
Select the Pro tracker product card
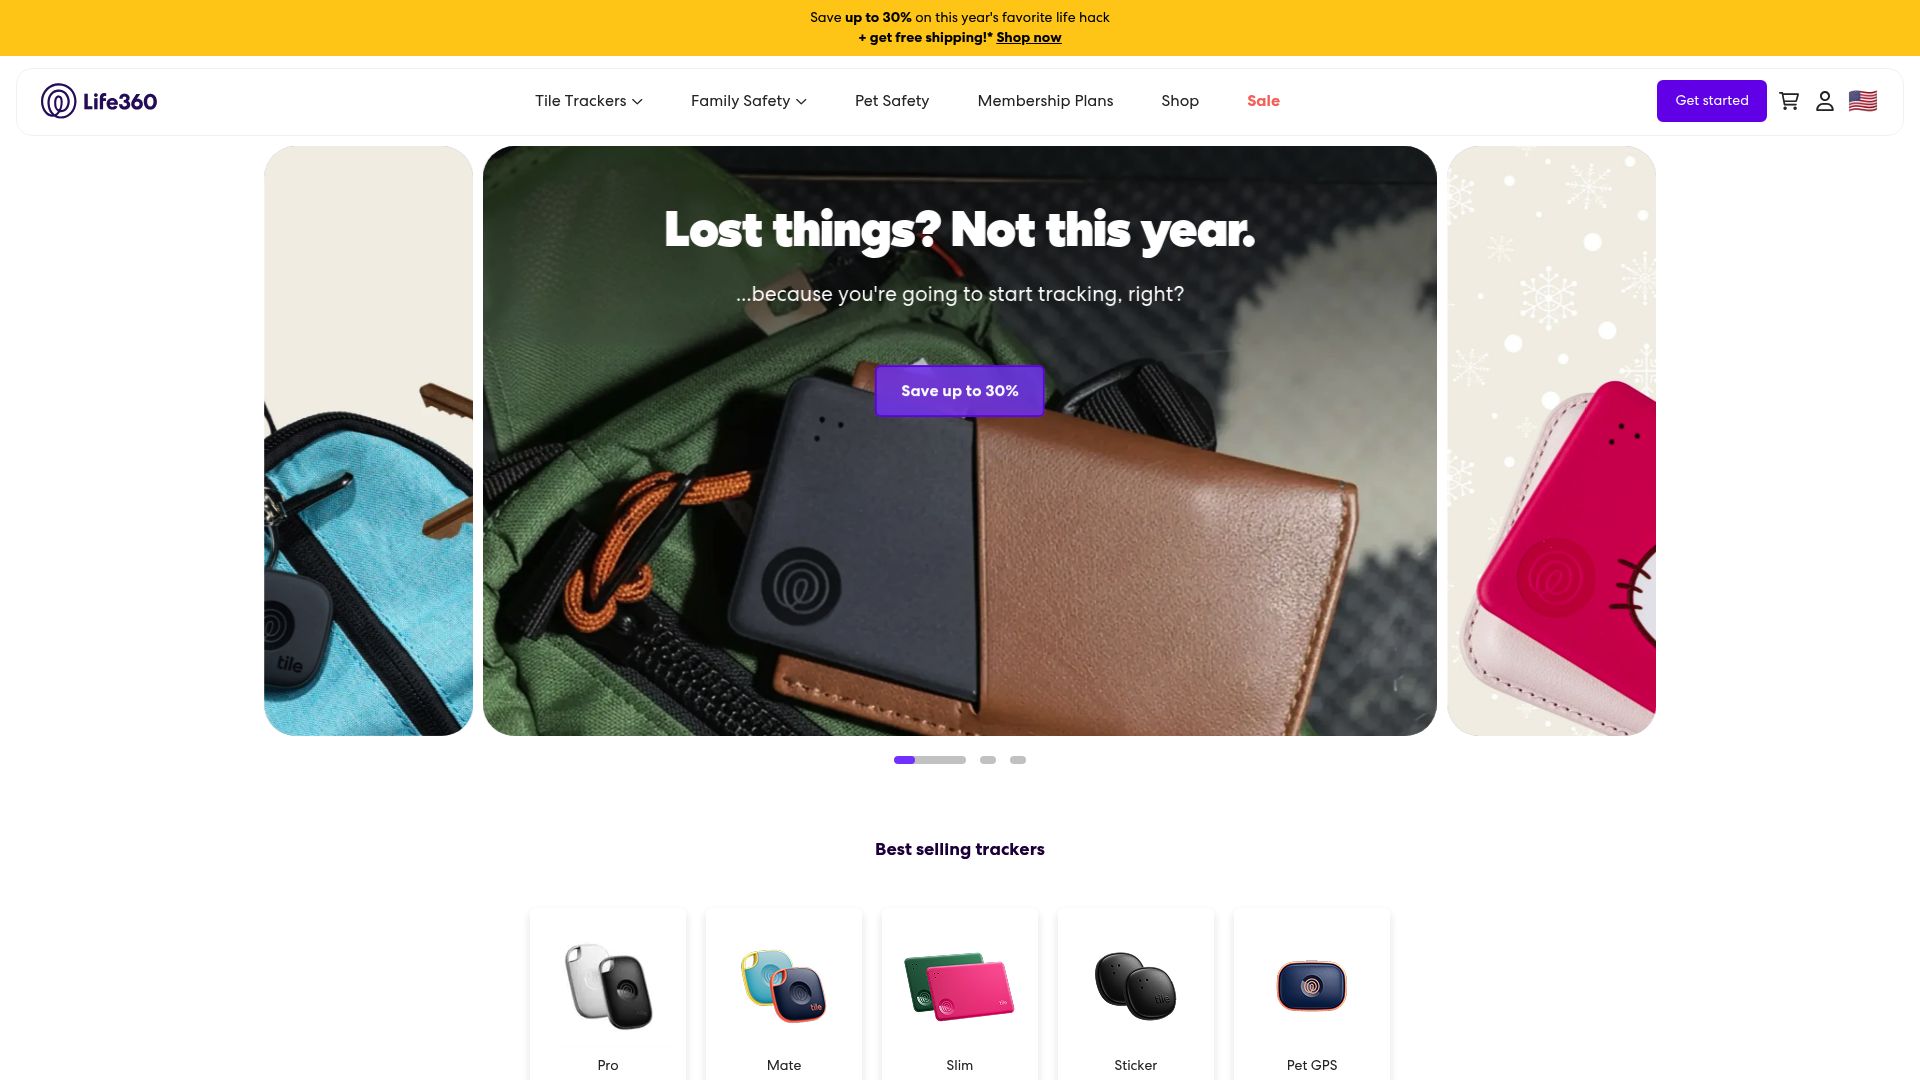[x=608, y=994]
